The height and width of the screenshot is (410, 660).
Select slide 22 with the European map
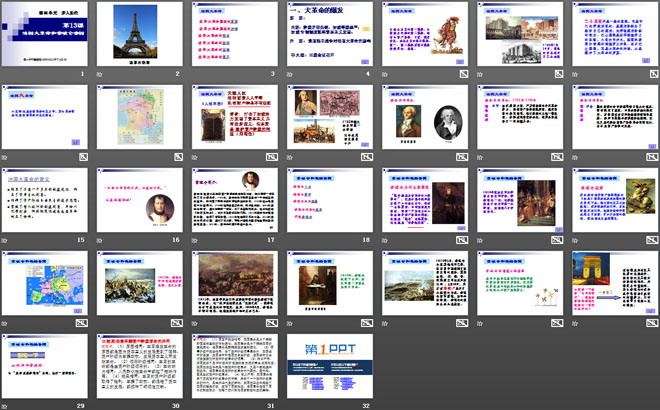pos(47,282)
